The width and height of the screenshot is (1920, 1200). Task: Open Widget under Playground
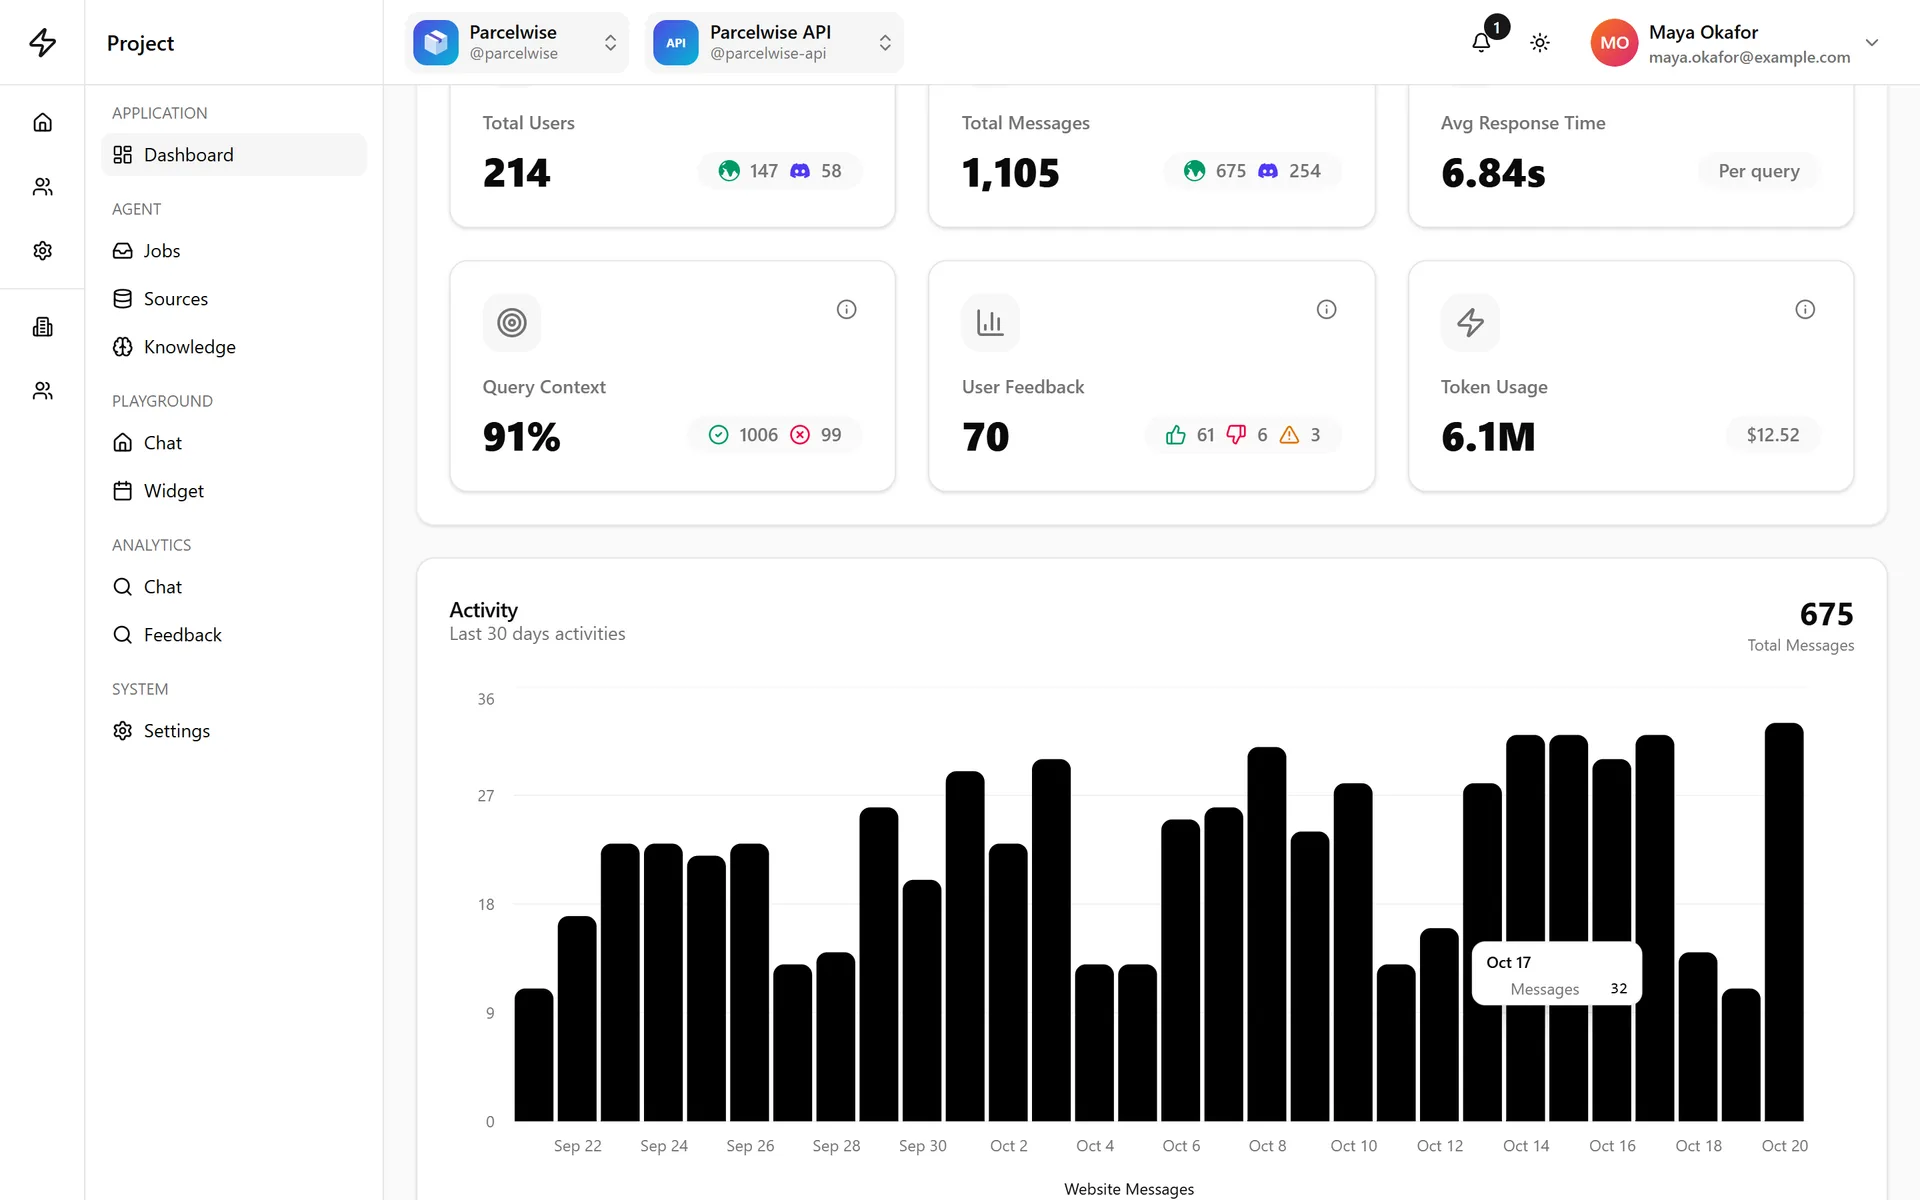pos(234,491)
